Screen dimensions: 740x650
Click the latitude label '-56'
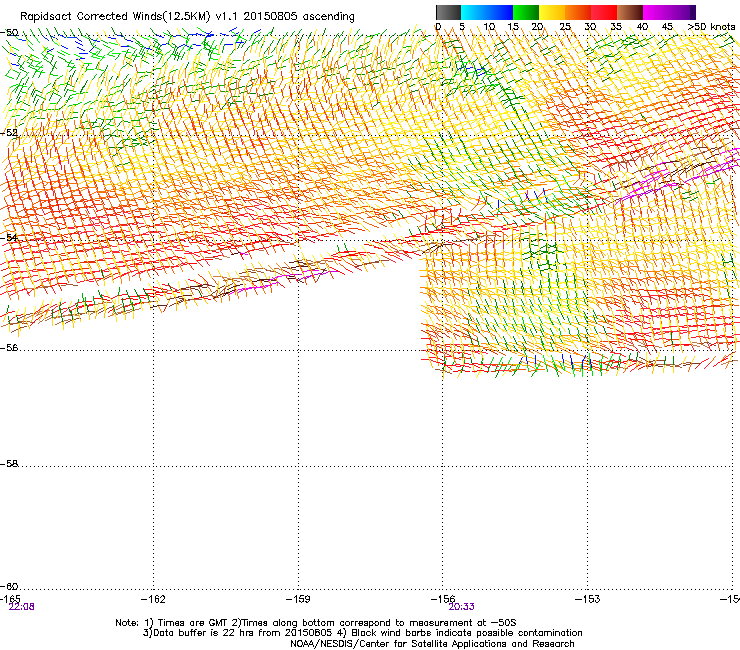pyautogui.click(x=9, y=348)
